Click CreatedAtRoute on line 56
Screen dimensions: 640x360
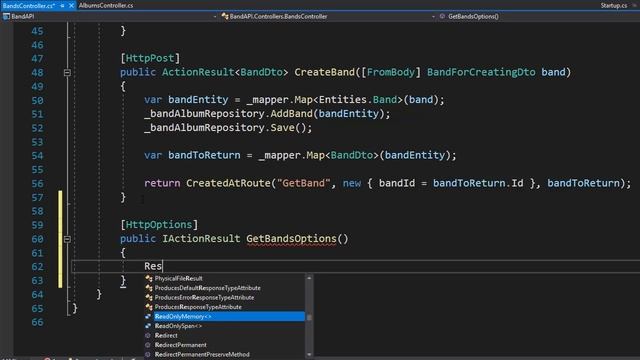click(x=228, y=183)
